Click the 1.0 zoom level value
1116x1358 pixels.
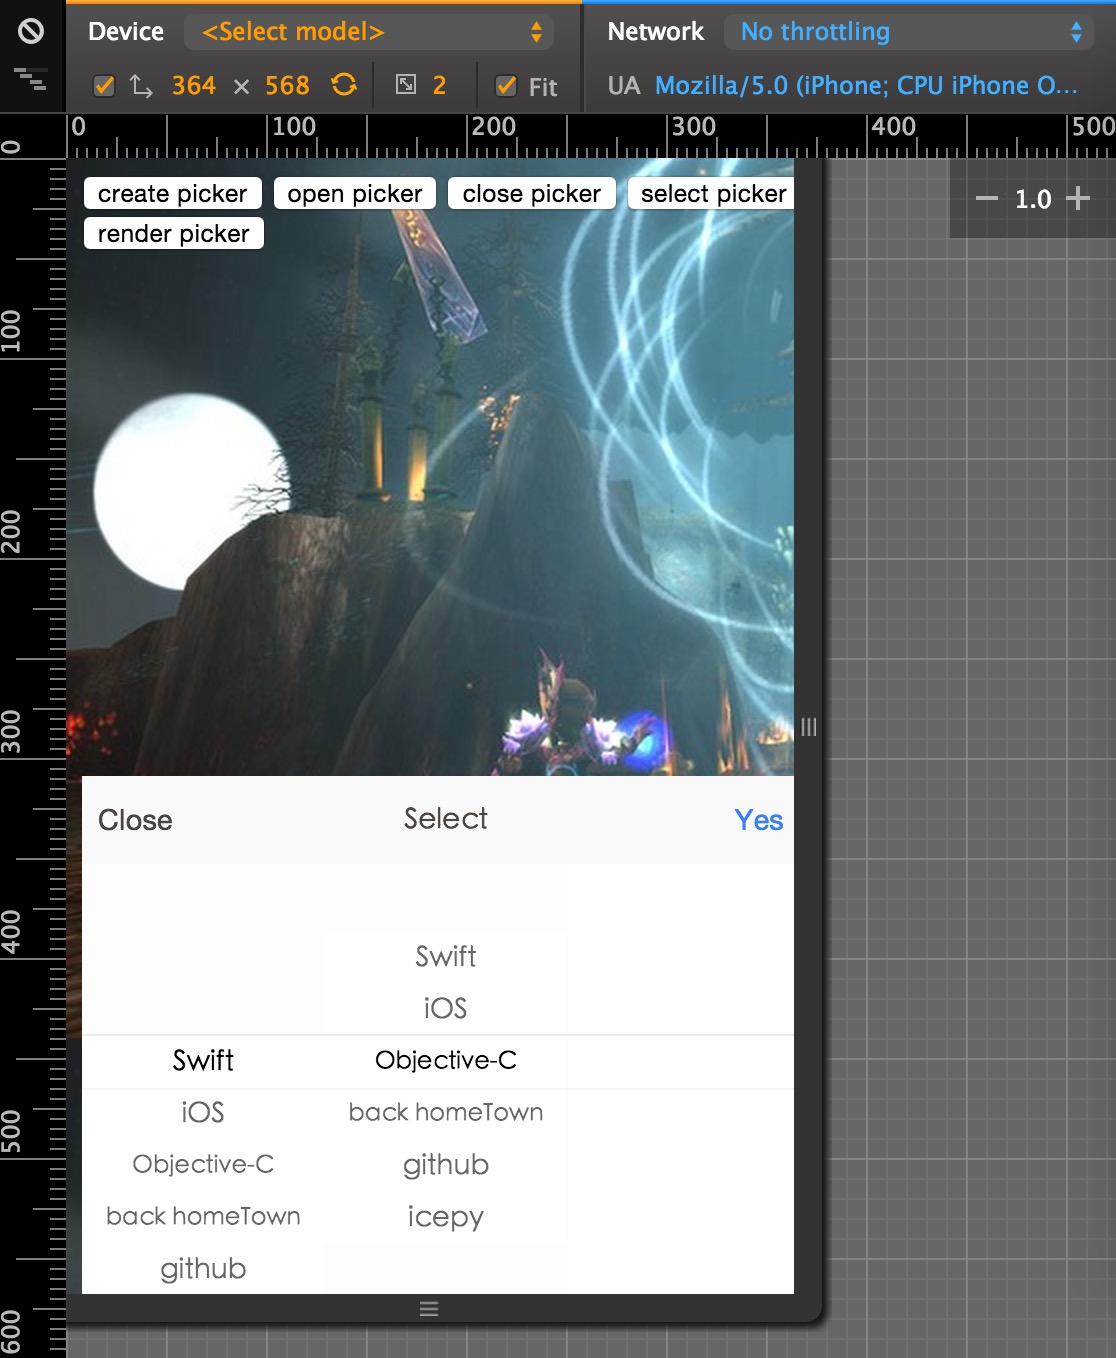click(x=1031, y=199)
